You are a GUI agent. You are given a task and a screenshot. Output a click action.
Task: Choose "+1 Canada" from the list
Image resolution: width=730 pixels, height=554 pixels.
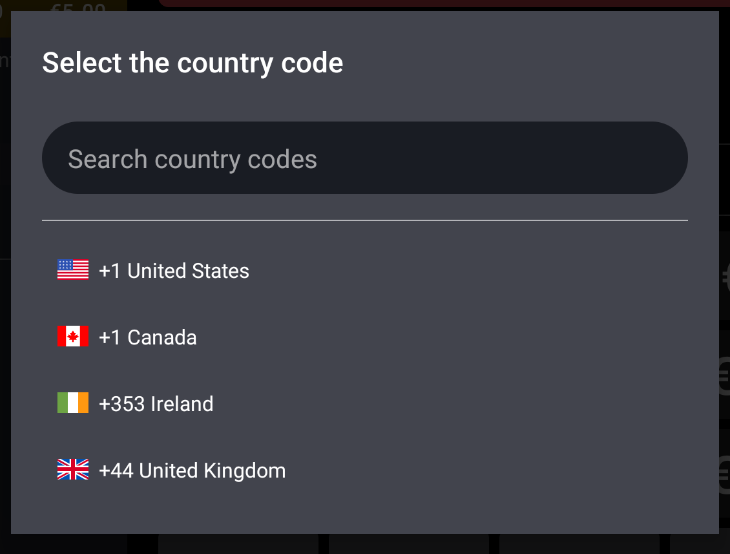point(147,338)
